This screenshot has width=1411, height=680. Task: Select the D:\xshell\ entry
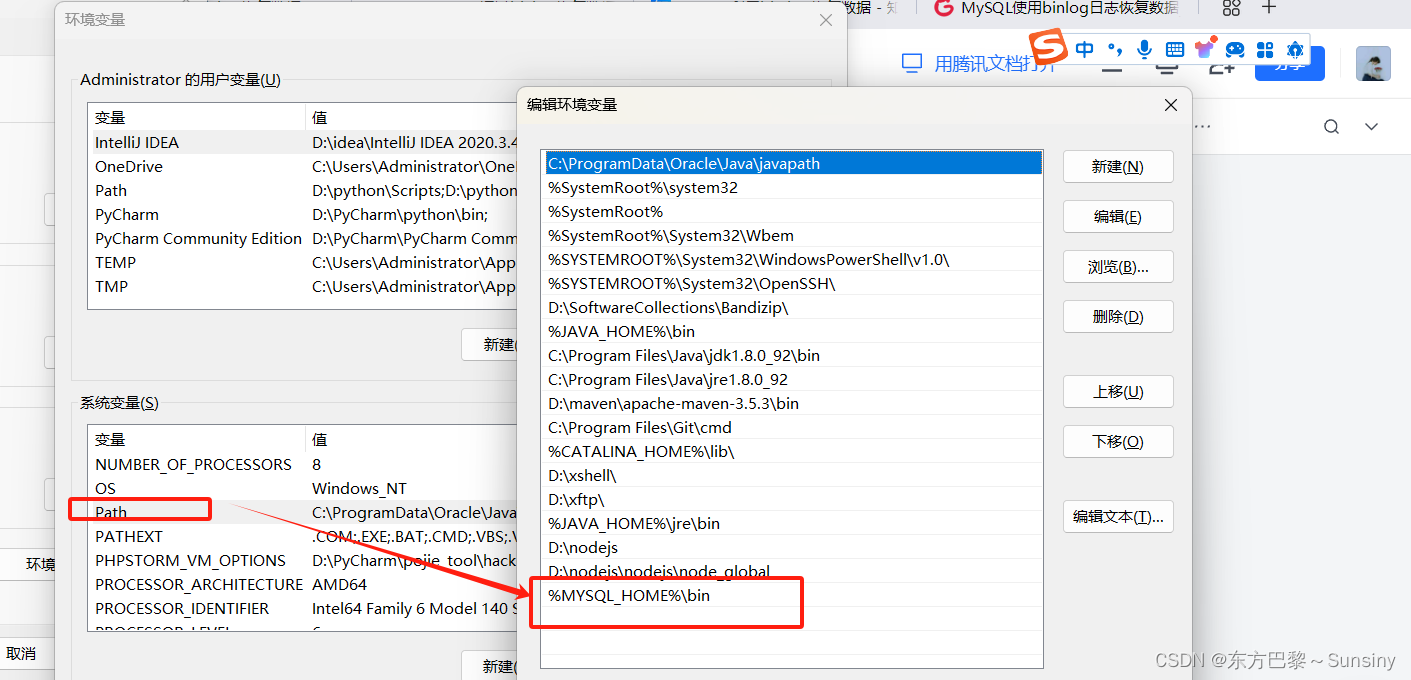(x=794, y=476)
